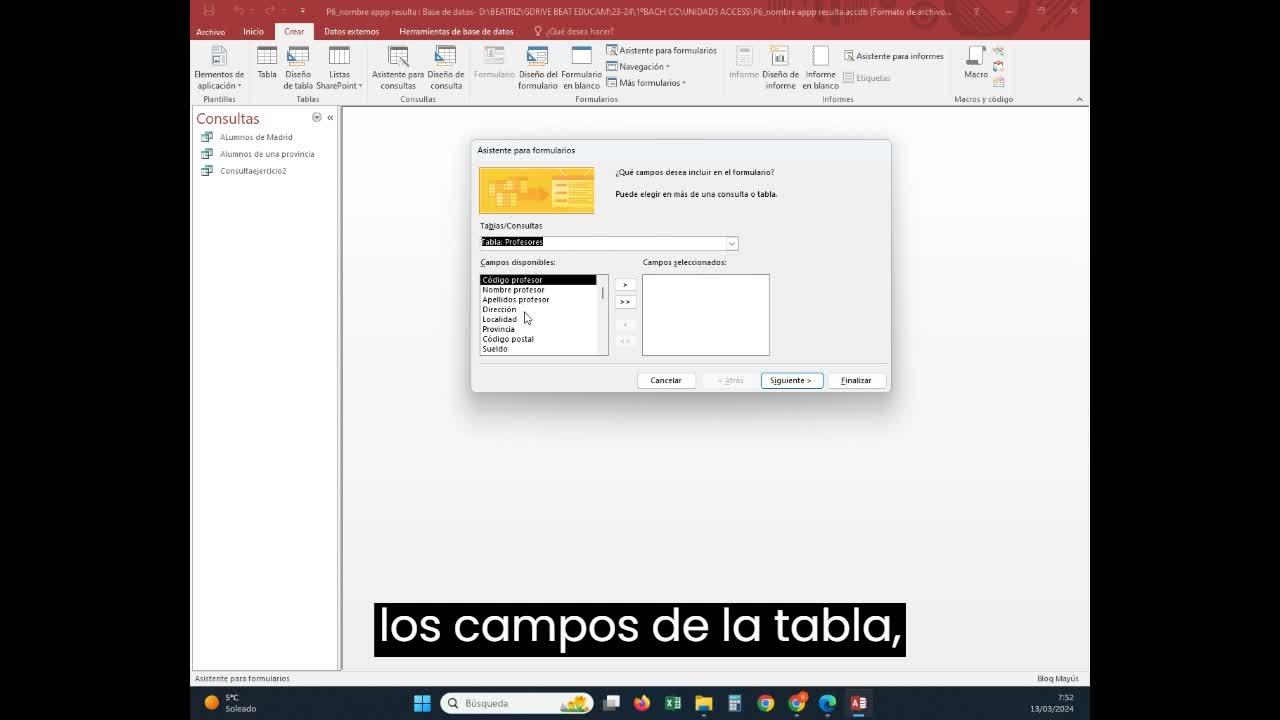1280x720 pixels.
Task: Open the Windows Start menu
Action: click(x=422, y=703)
